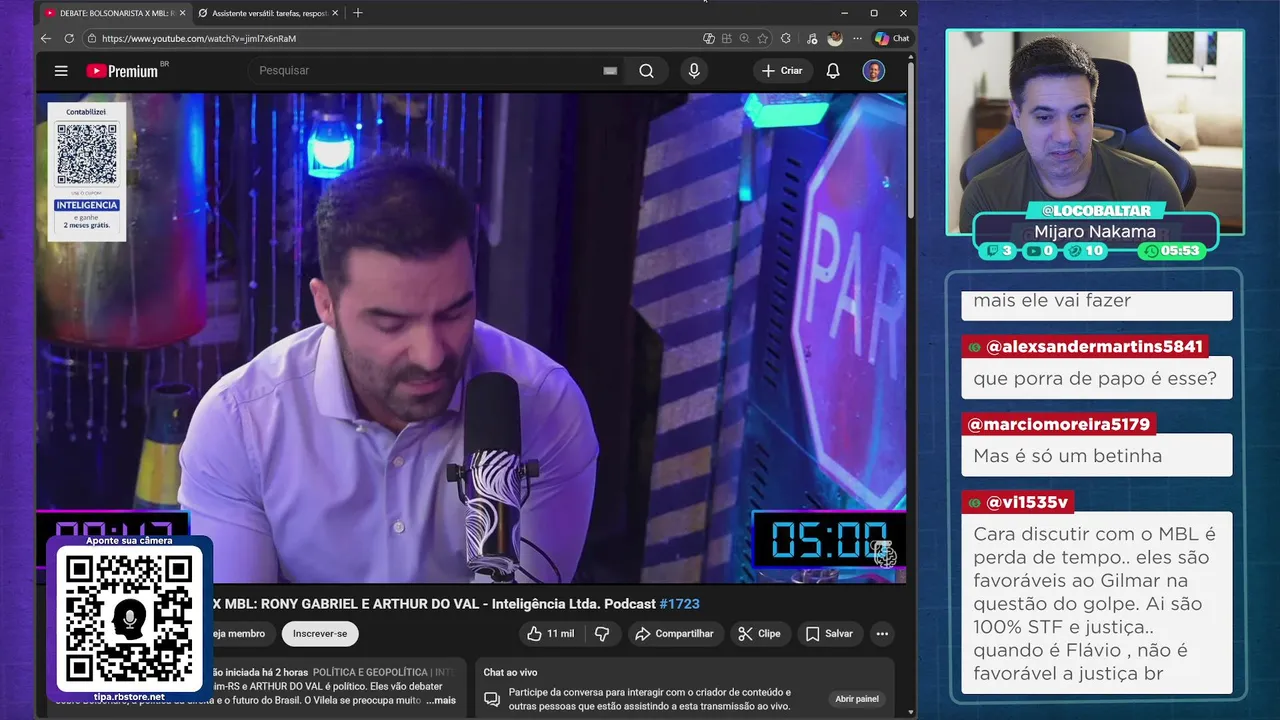Click the Mijaro Nakama name label
1280x720 pixels.
(x=1094, y=232)
